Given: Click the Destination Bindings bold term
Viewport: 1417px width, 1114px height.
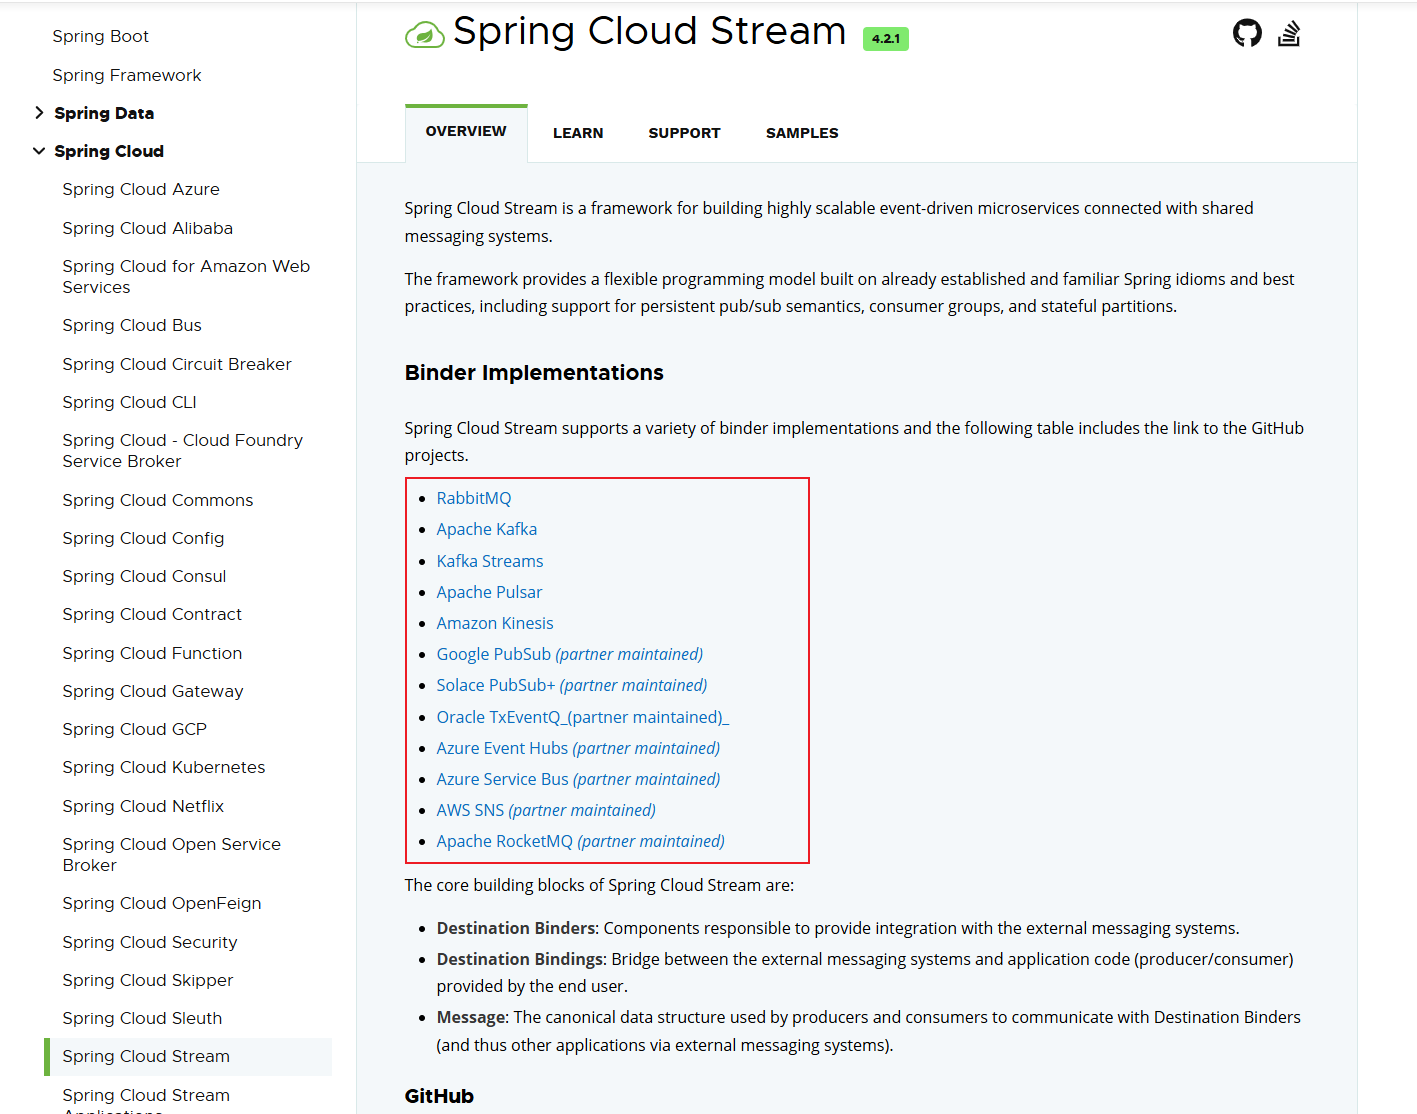Looking at the screenshot, I should pos(521,959).
